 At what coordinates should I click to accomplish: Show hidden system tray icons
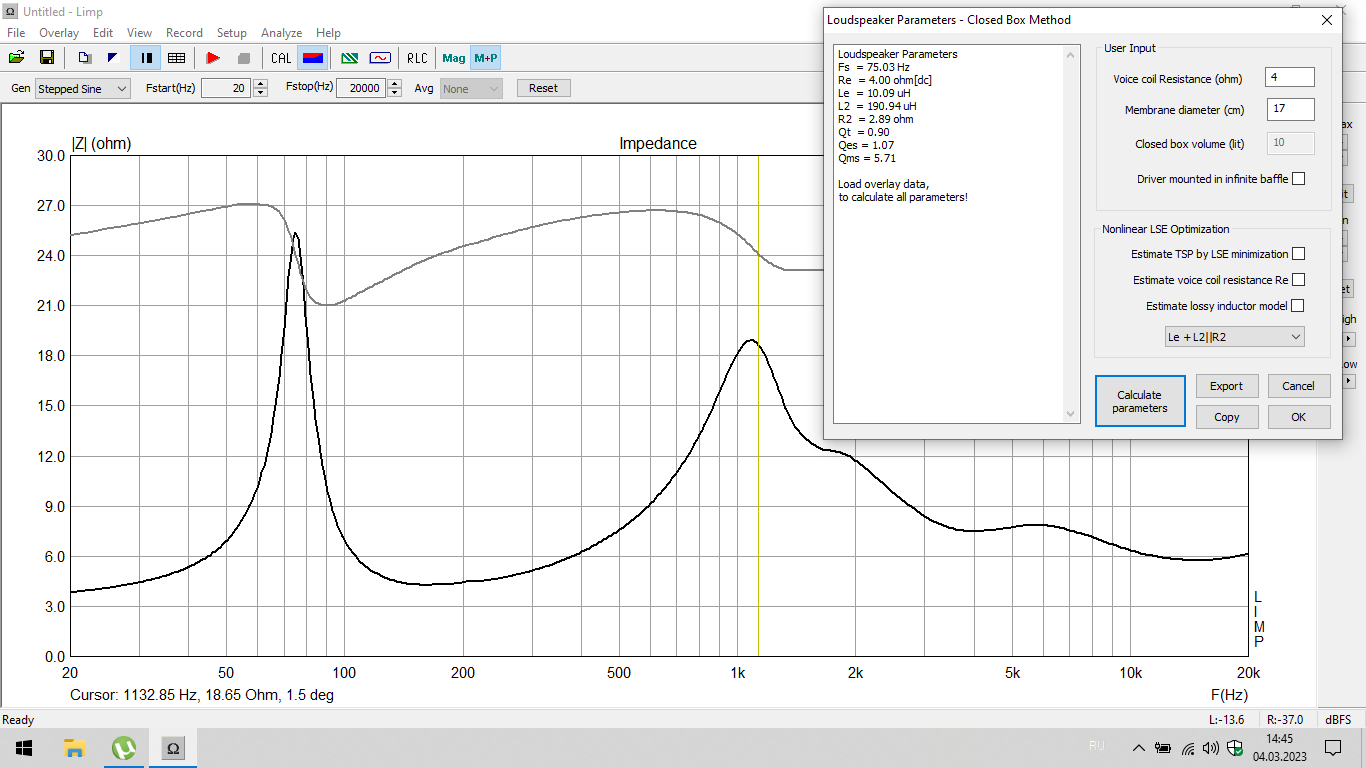point(1139,748)
